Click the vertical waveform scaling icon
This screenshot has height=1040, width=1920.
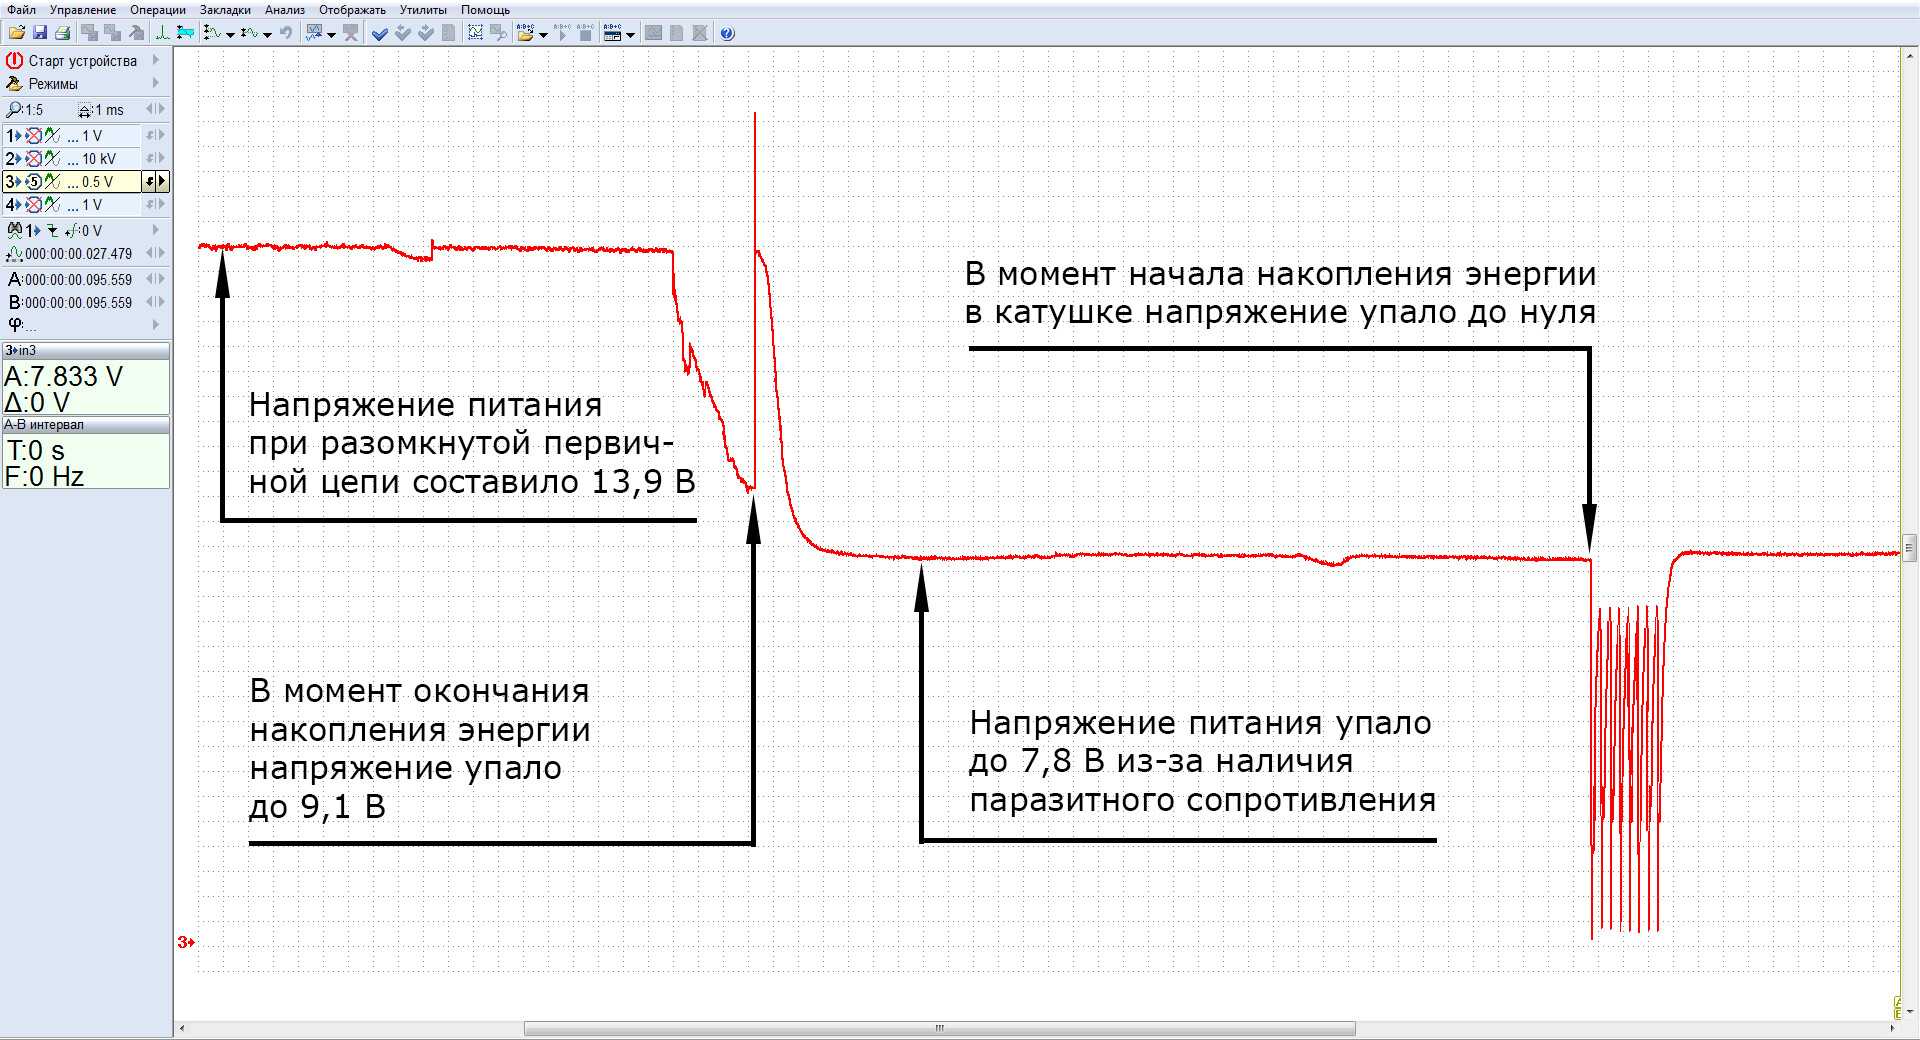click(x=213, y=33)
